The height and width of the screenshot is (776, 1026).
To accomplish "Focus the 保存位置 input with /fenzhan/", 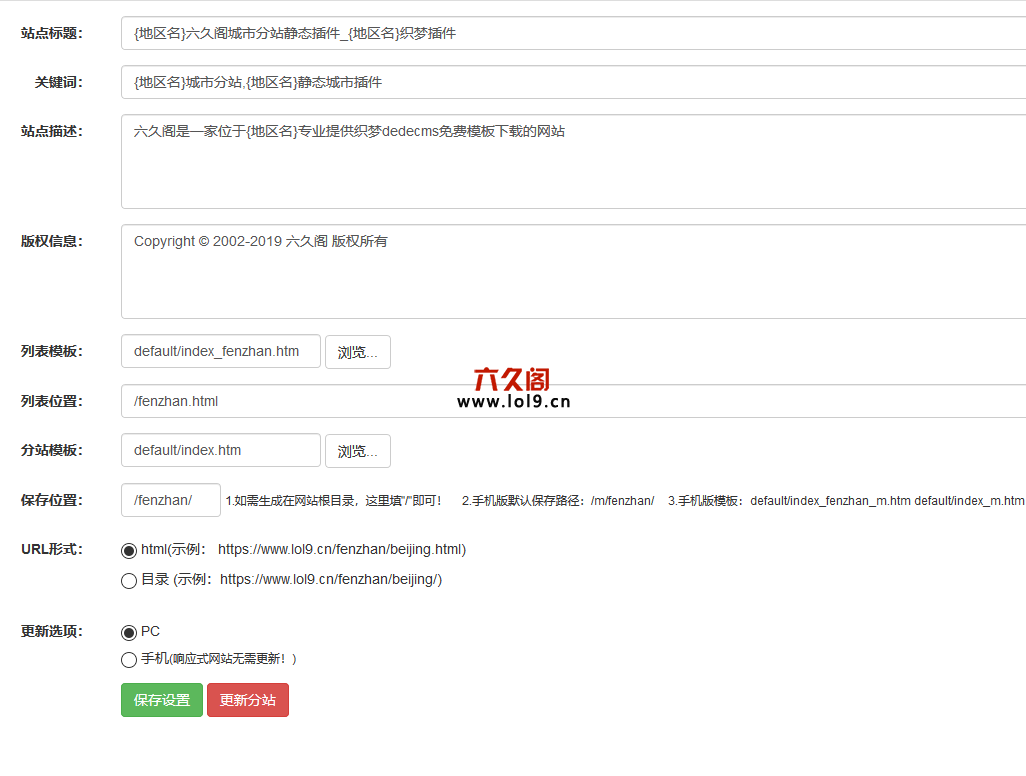I will [171, 500].
